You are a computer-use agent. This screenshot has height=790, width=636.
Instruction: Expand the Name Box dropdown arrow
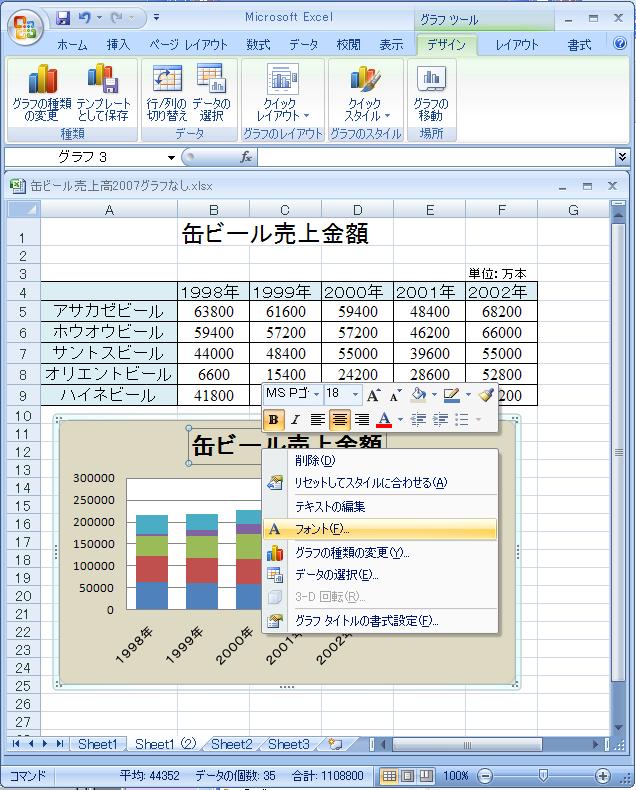(x=171, y=158)
